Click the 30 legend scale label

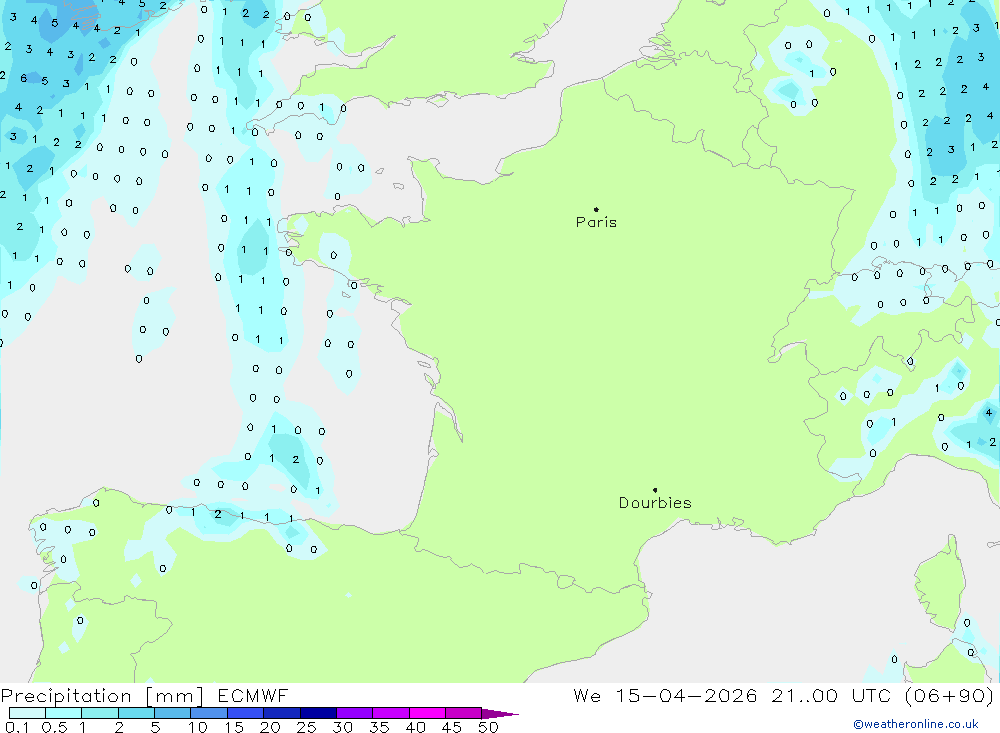click(x=343, y=727)
